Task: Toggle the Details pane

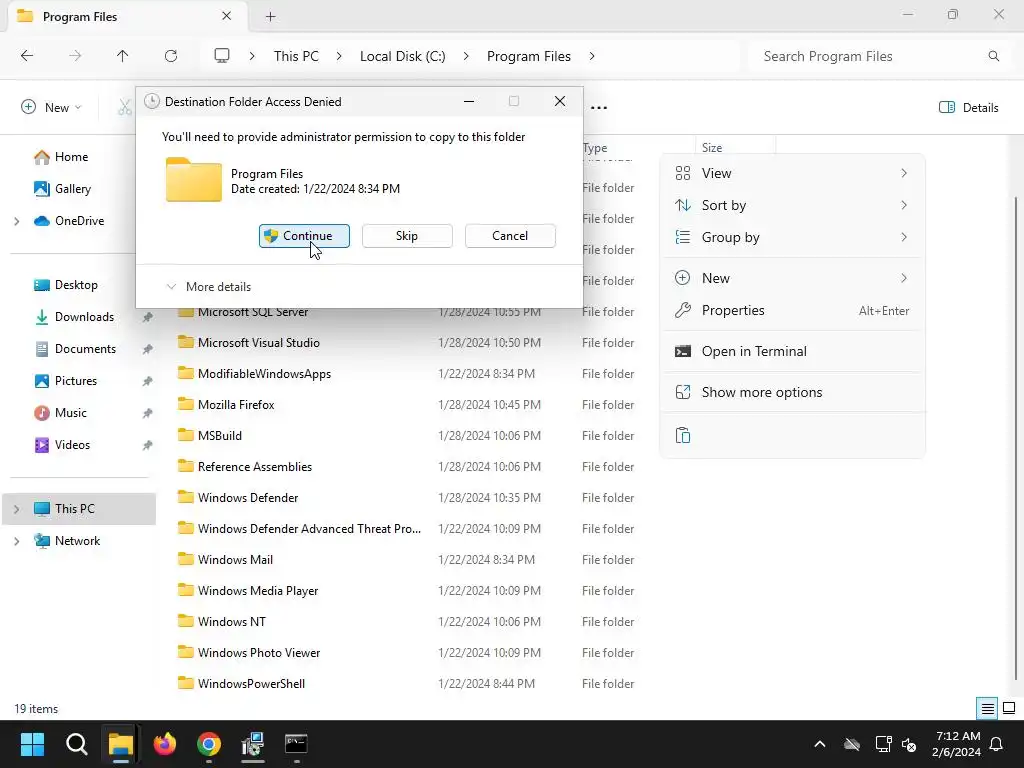Action: (968, 108)
